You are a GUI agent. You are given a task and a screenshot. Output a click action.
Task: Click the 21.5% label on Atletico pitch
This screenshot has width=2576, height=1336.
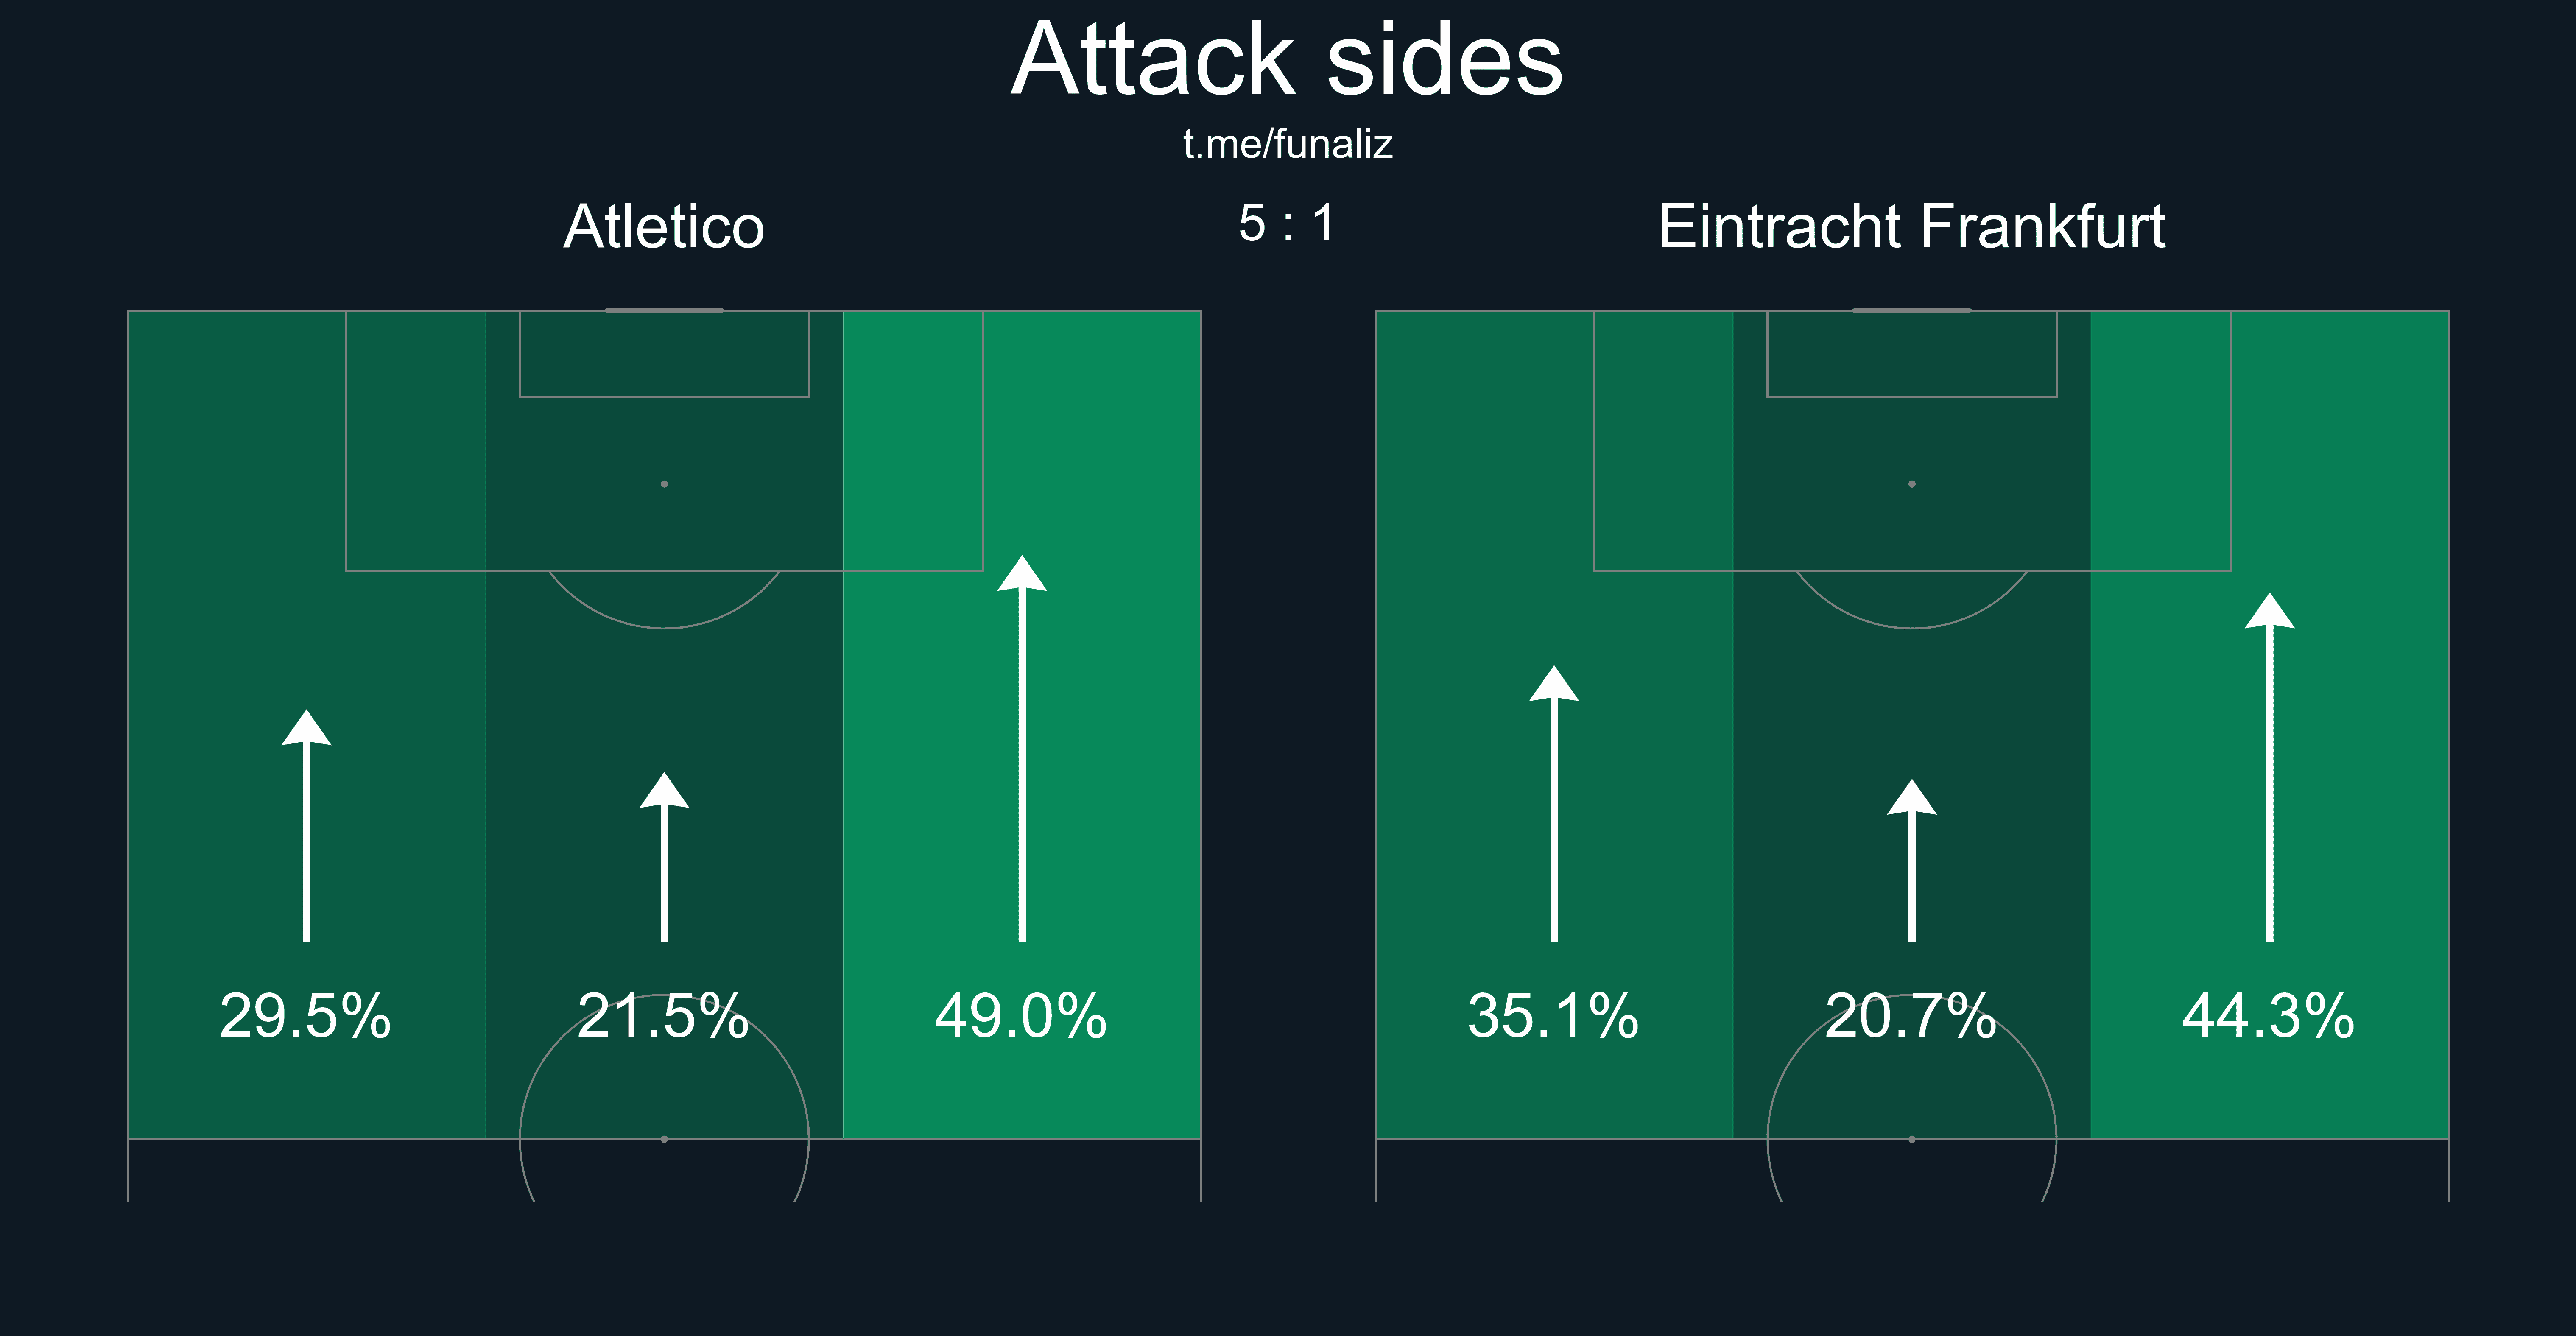(663, 1016)
